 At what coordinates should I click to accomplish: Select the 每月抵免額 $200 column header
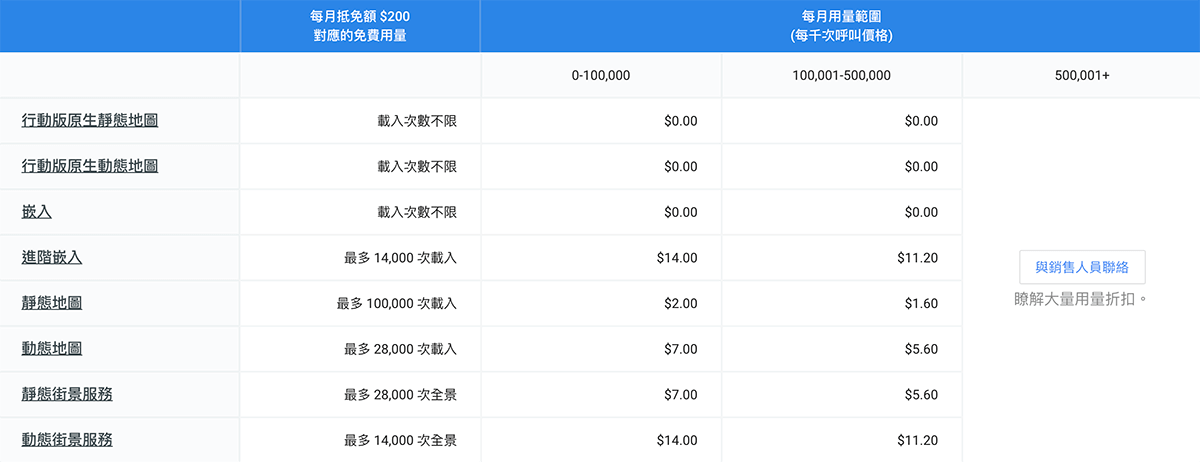pyautogui.click(x=360, y=26)
